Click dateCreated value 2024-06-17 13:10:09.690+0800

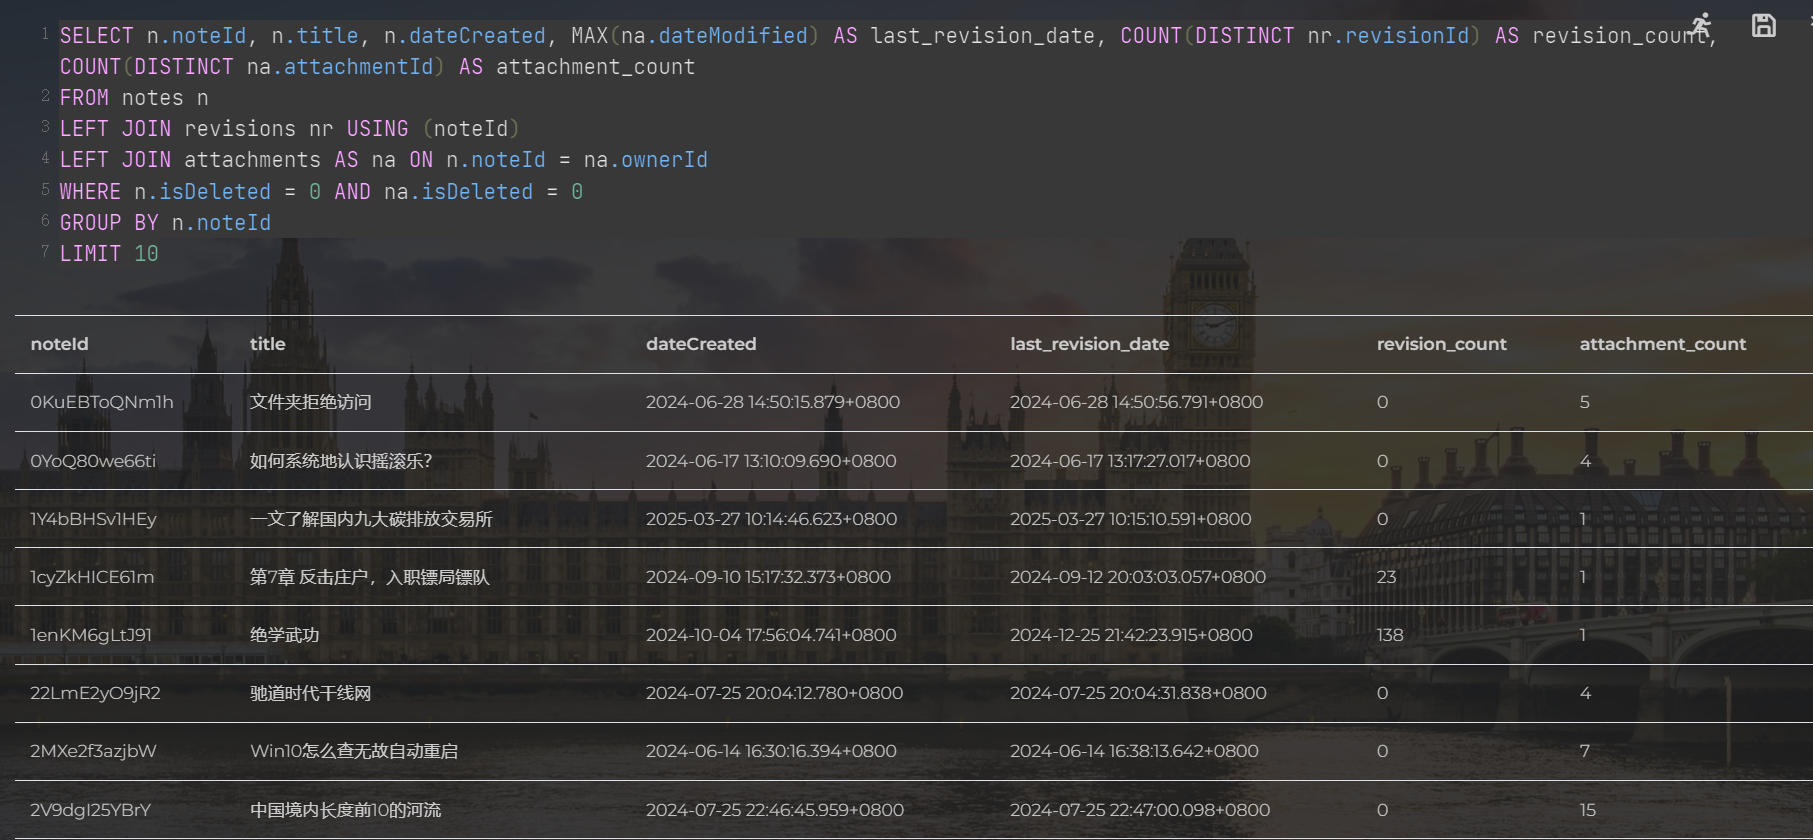point(771,461)
